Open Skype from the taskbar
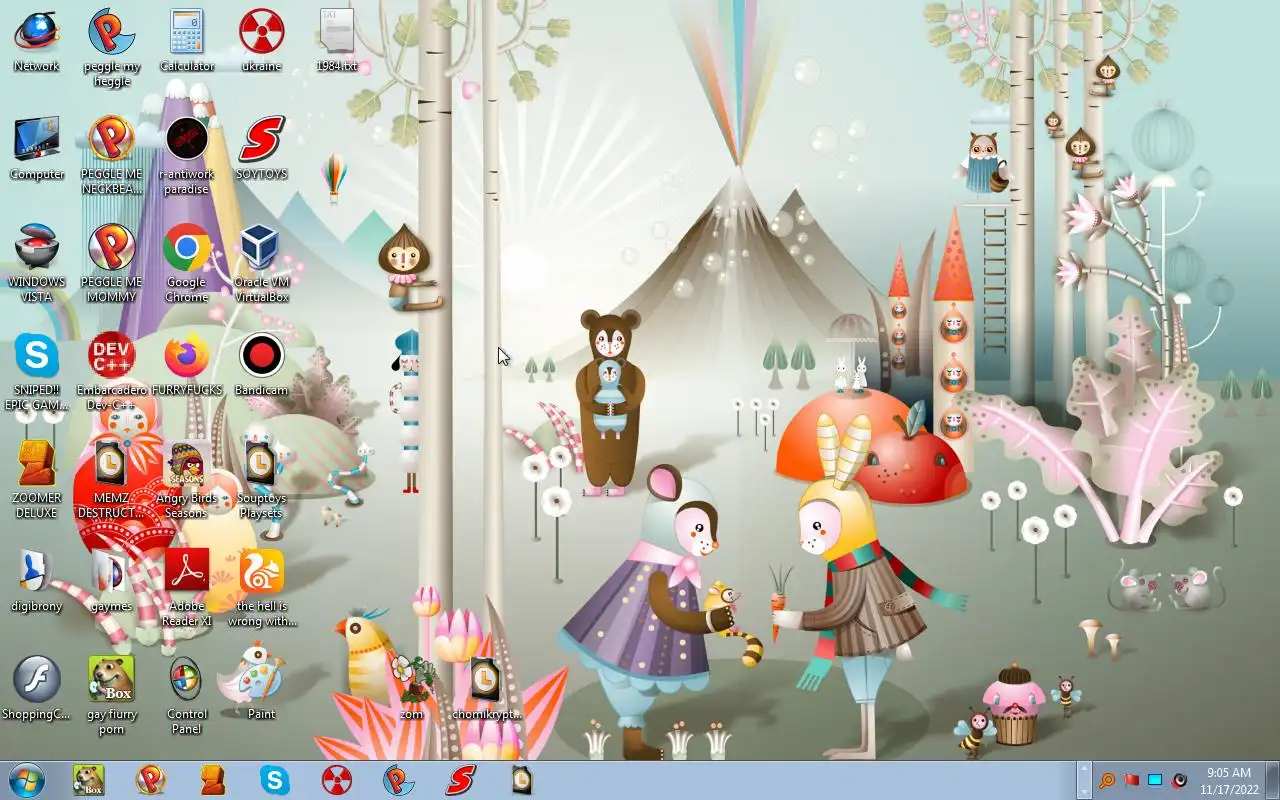Screen dimensions: 1280x800 pos(275,780)
